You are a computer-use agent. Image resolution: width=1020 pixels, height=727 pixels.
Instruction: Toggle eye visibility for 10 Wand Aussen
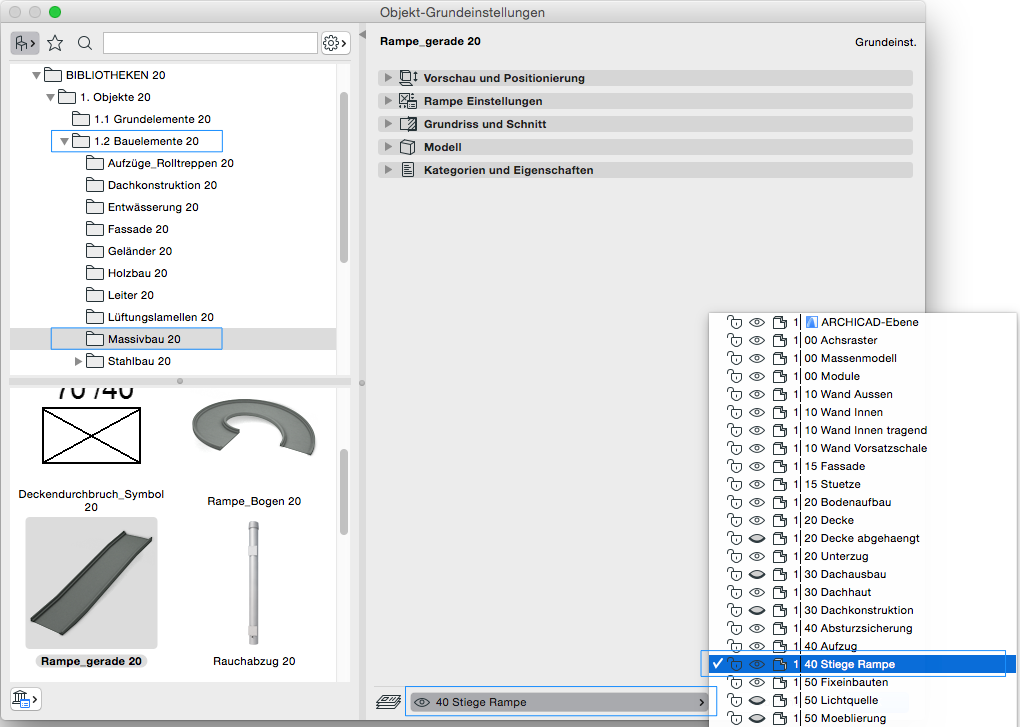pyautogui.click(x=757, y=395)
